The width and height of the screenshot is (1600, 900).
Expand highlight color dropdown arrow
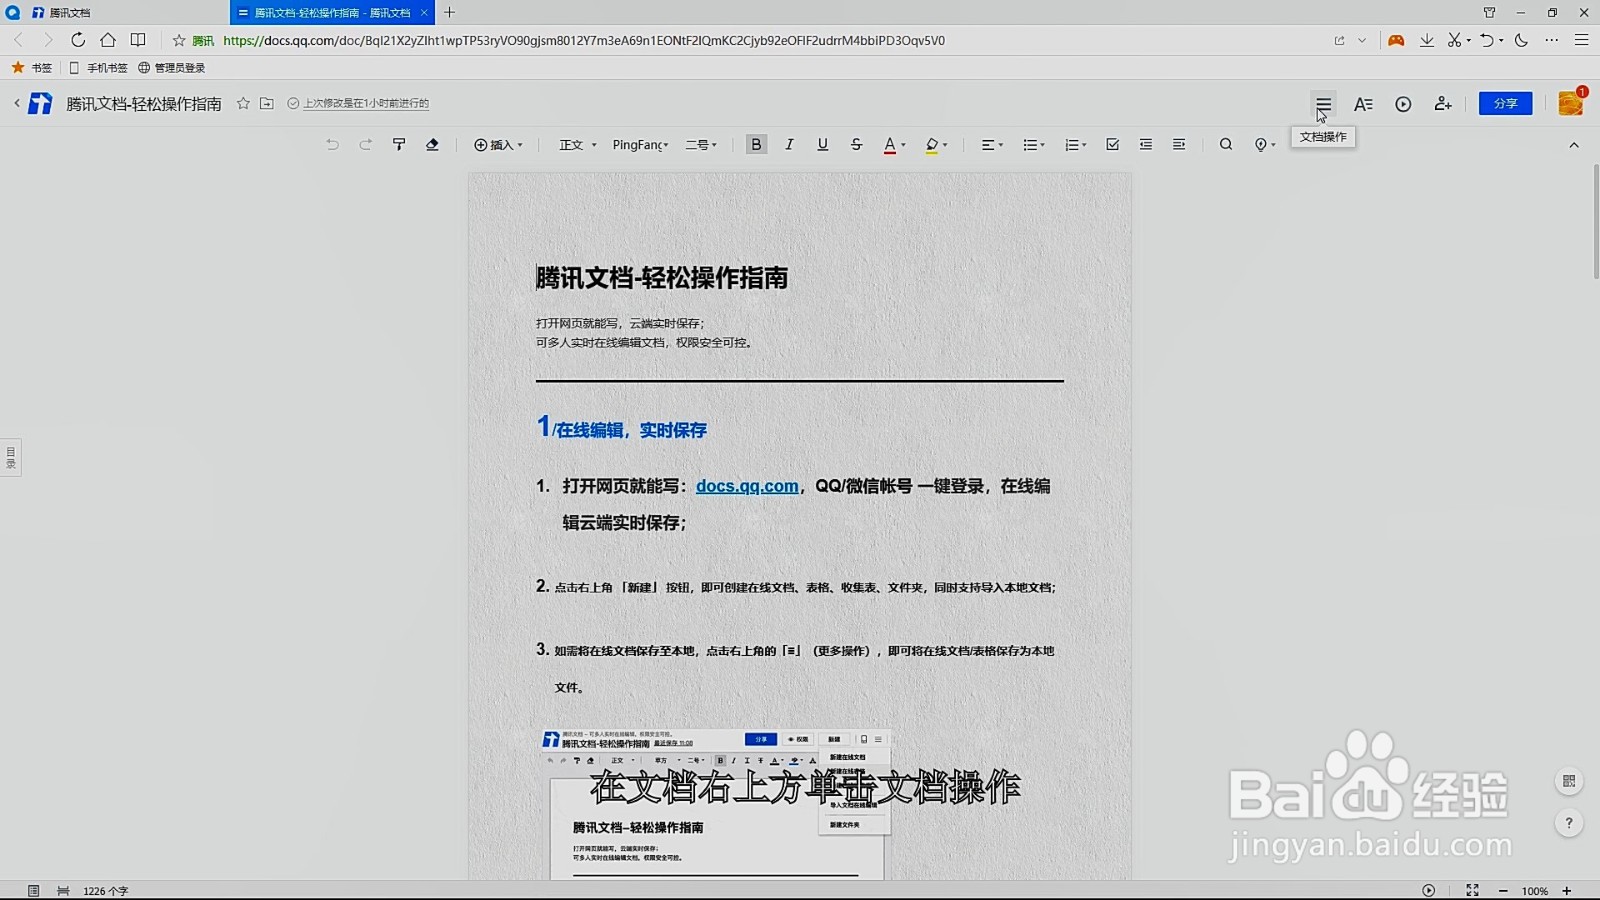pyautogui.click(x=945, y=146)
